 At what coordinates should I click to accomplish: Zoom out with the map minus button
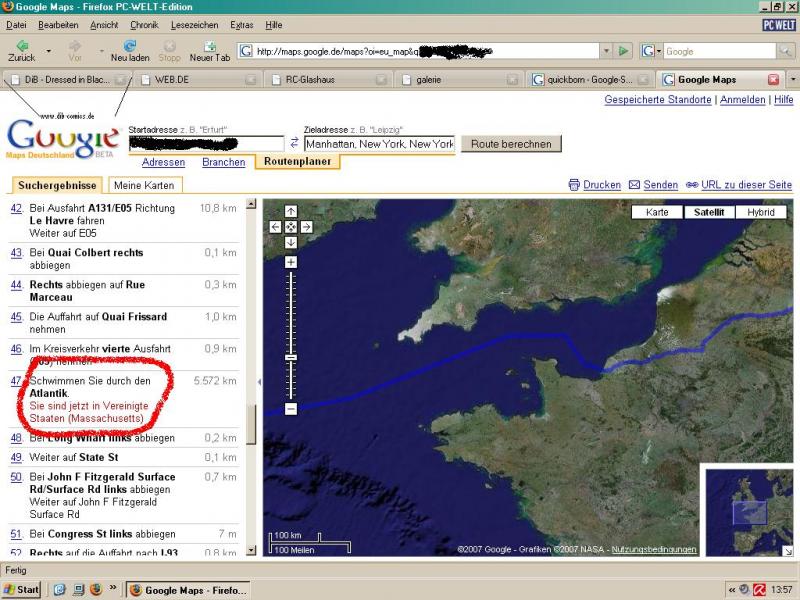[x=291, y=409]
